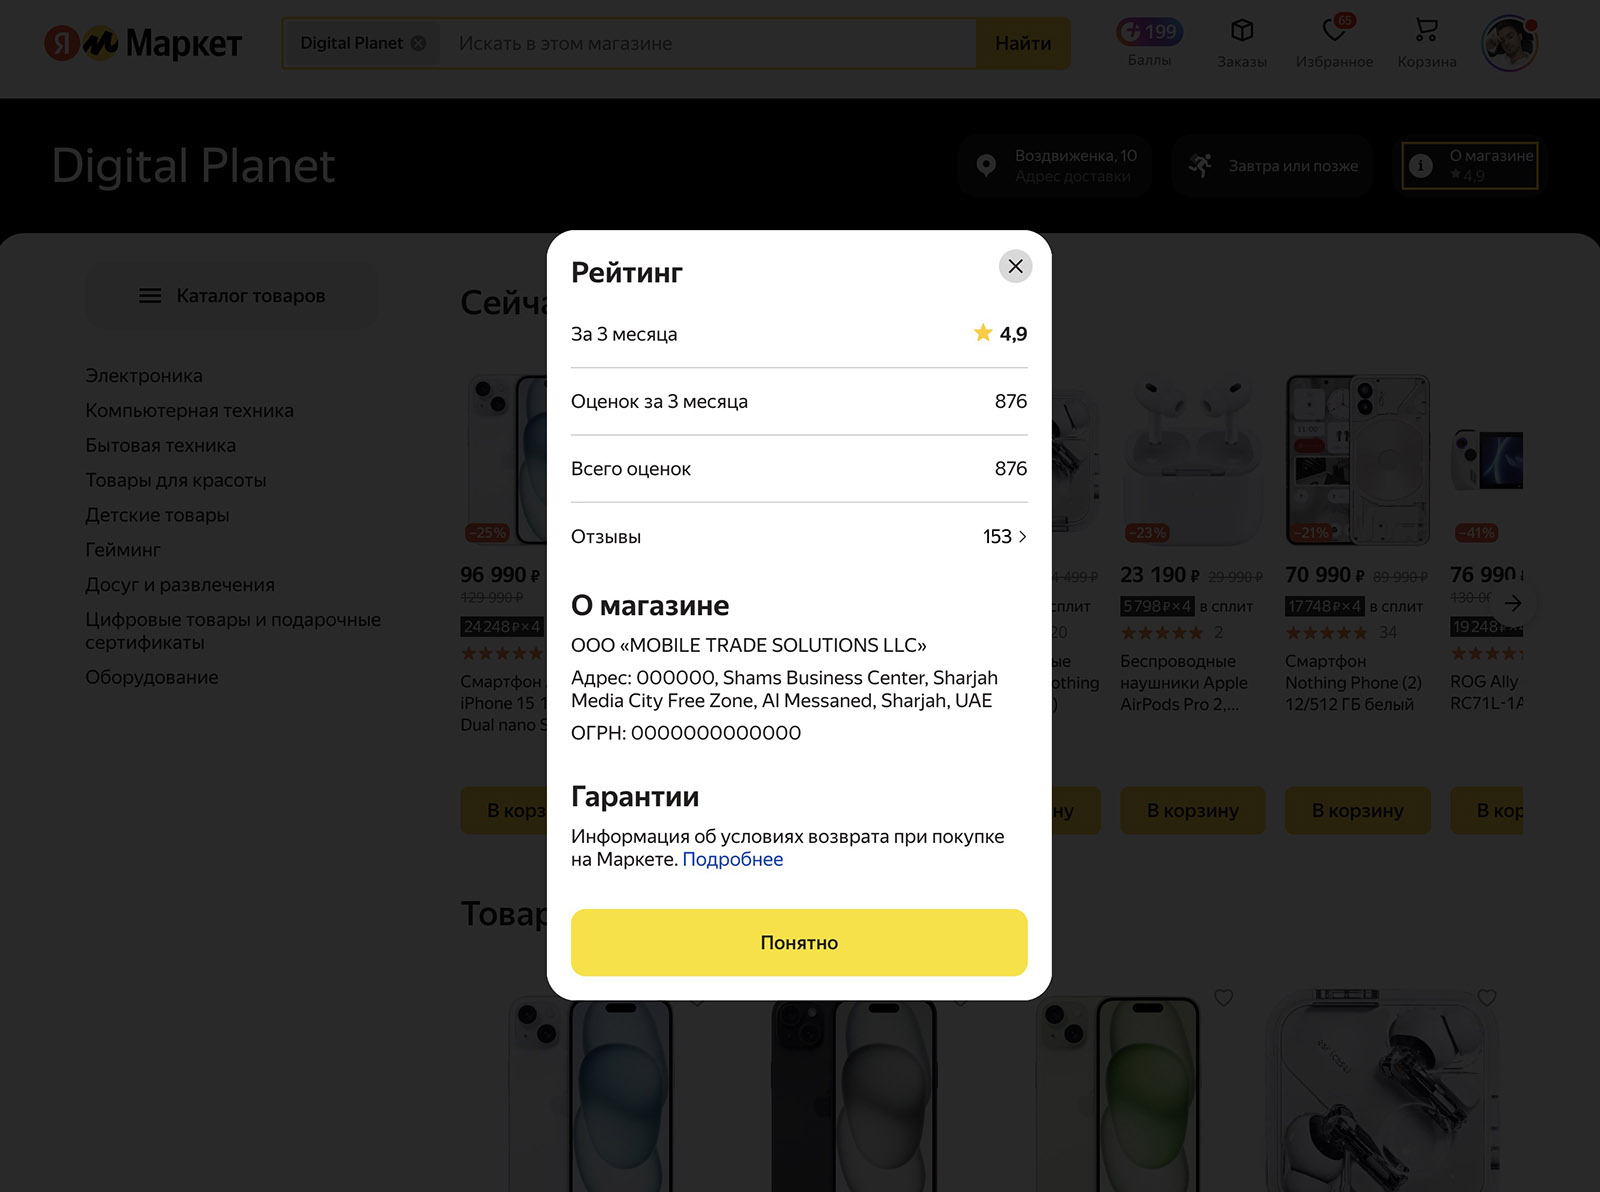Open Каталог товаров catalog menu
This screenshot has width=1600, height=1192.
click(x=232, y=296)
